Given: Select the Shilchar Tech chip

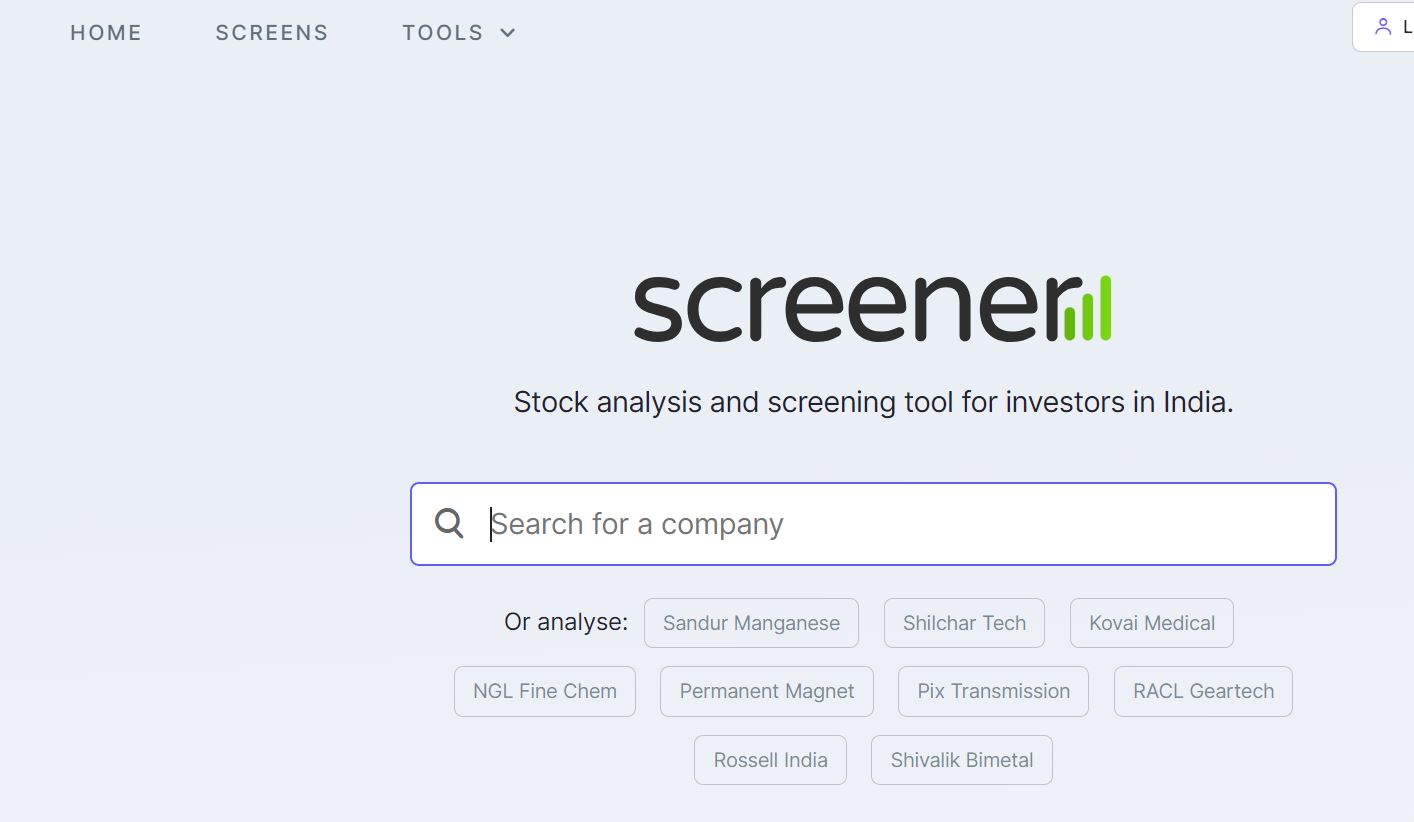Looking at the screenshot, I should point(964,623).
